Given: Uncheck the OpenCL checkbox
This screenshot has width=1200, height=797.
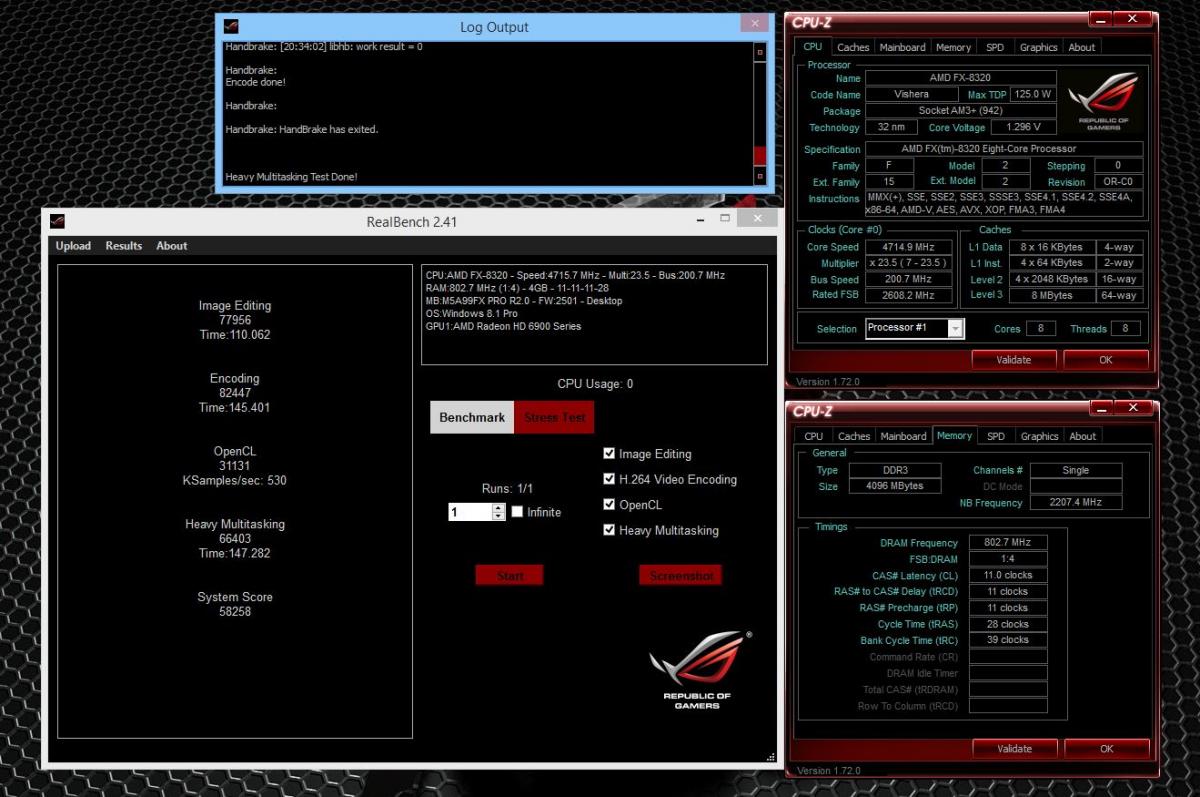Looking at the screenshot, I should [x=609, y=504].
